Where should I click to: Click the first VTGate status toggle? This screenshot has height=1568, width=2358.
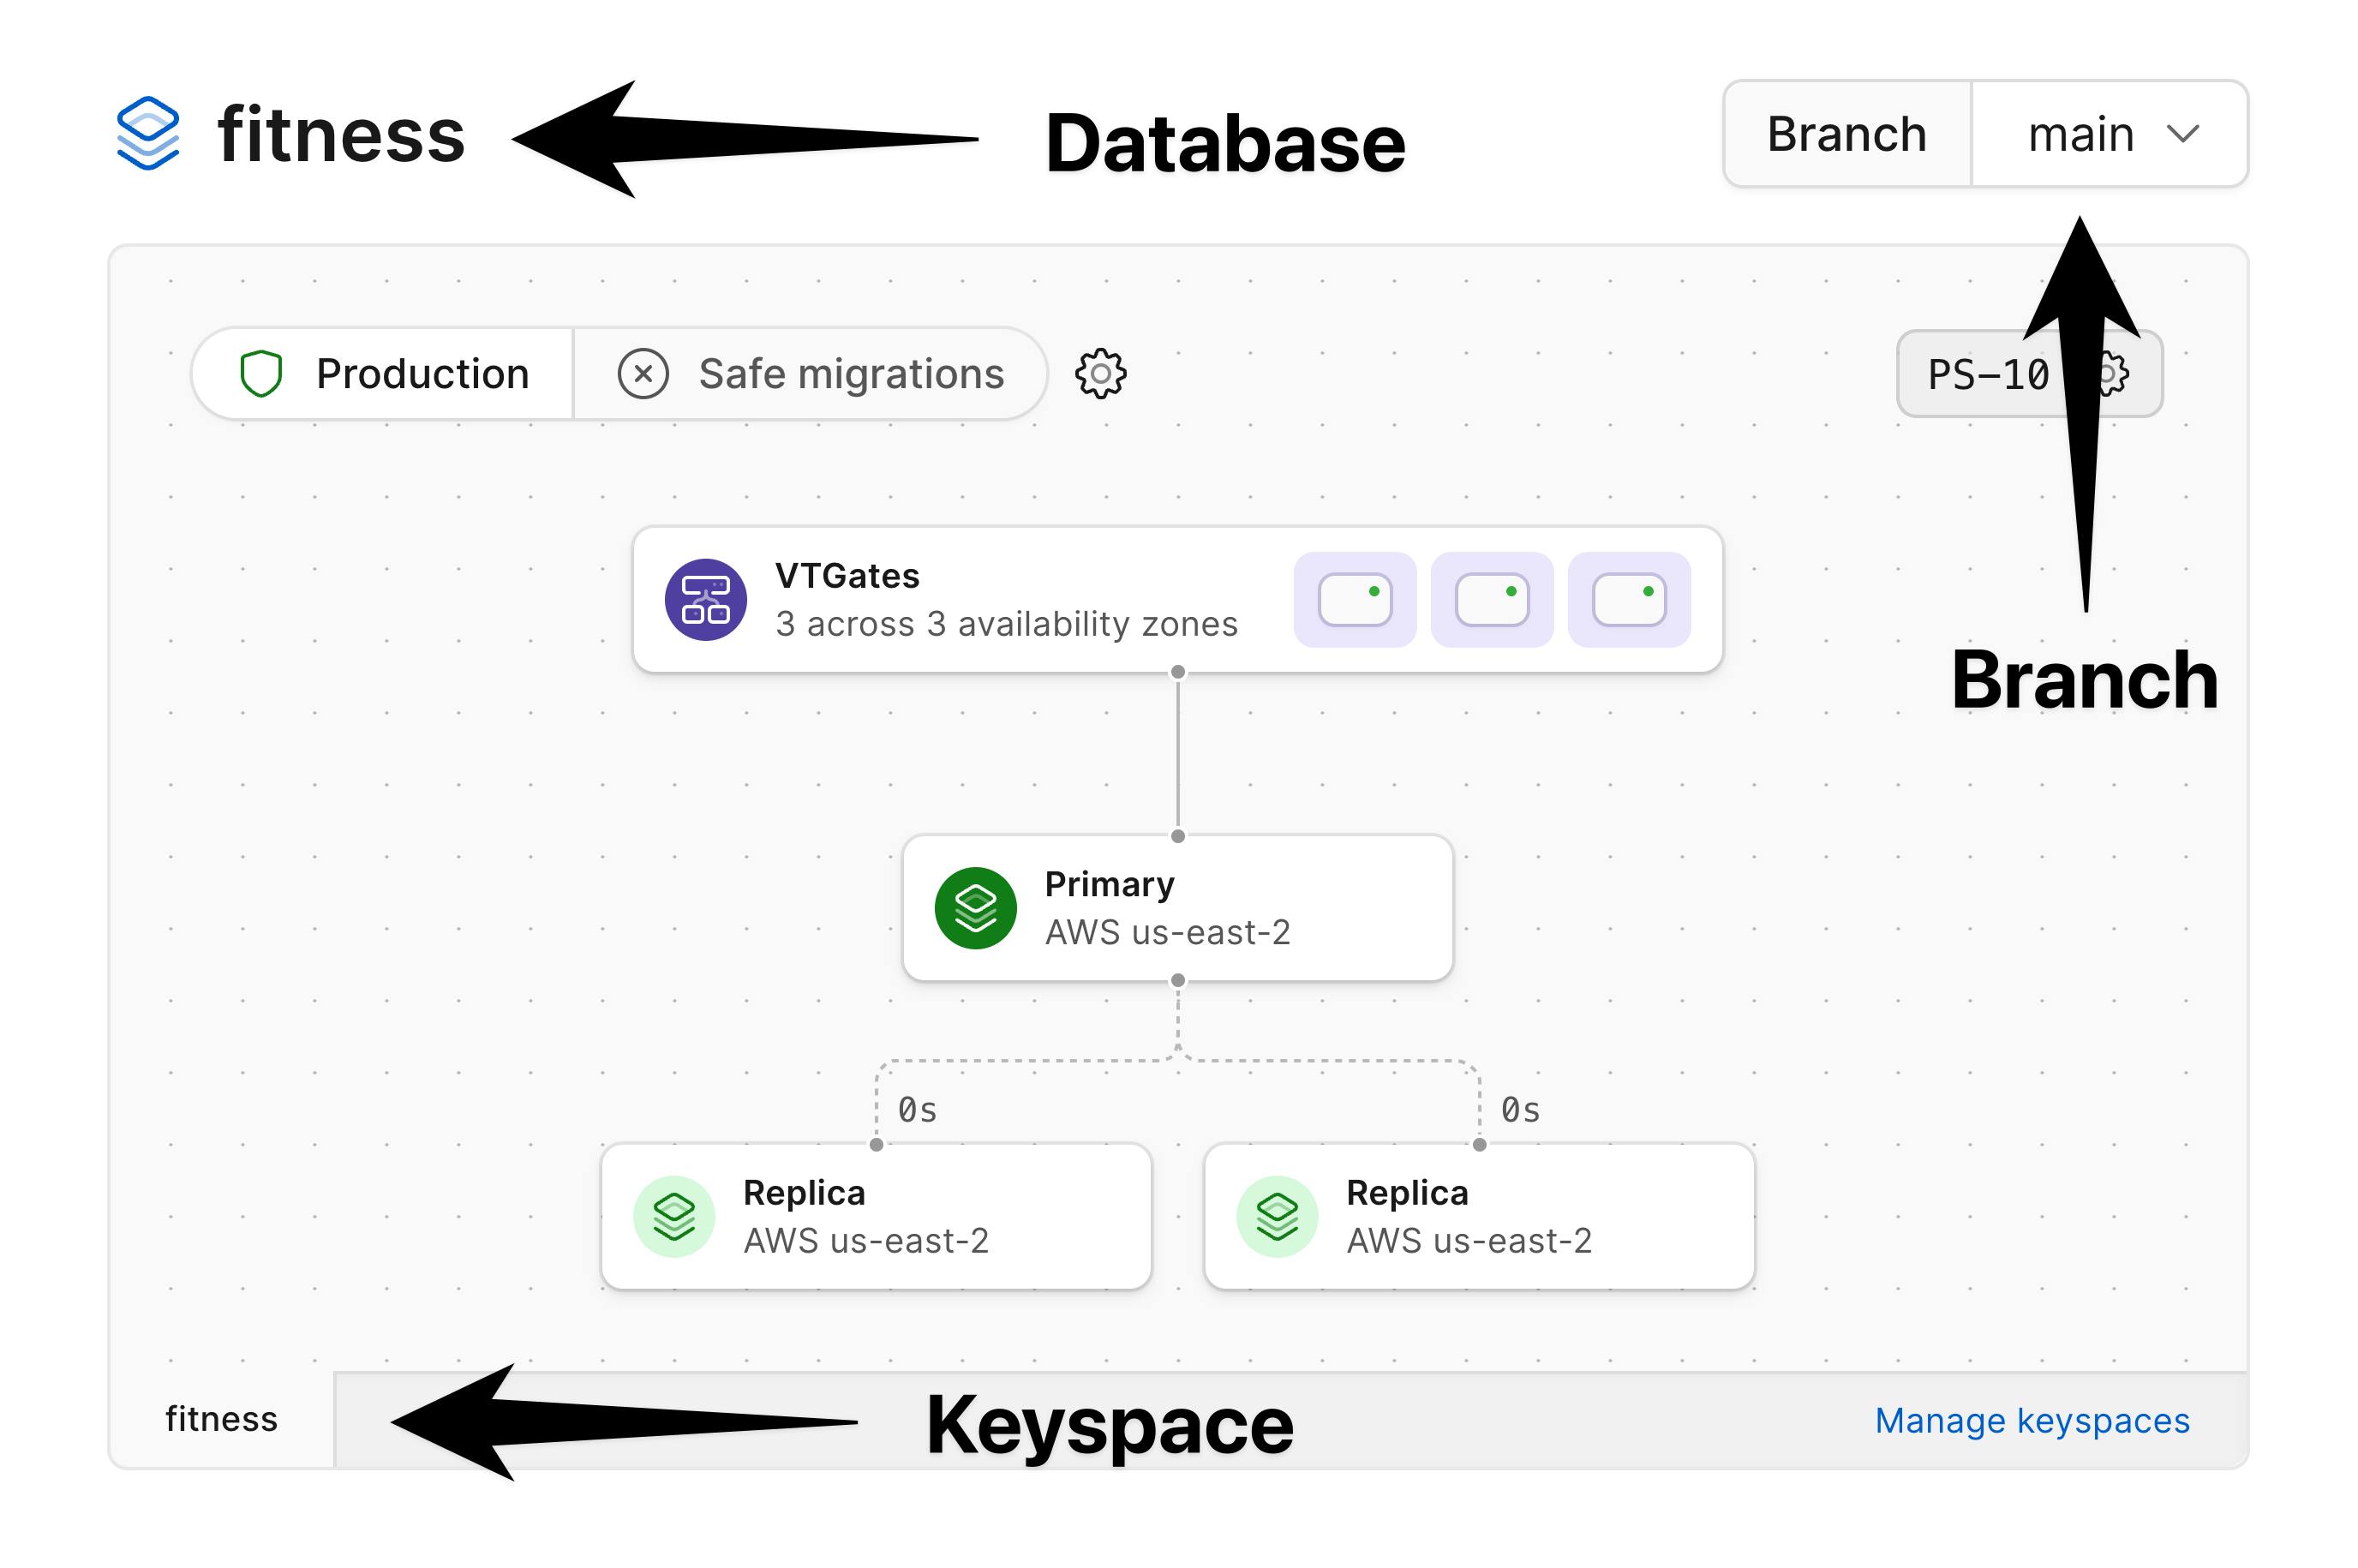pos(1356,601)
